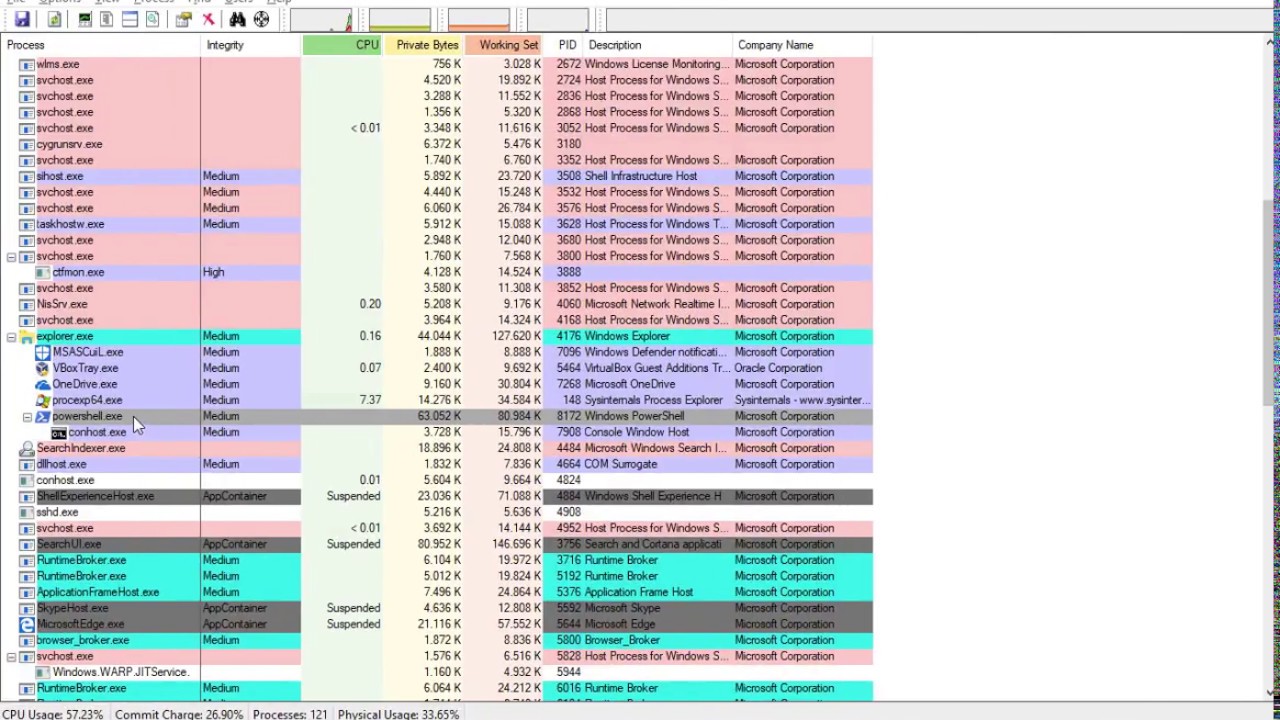Click 'Microsoft Windows Search I...' description cell
Image resolution: width=1280 pixels, height=720 pixels.
pyautogui.click(x=655, y=448)
